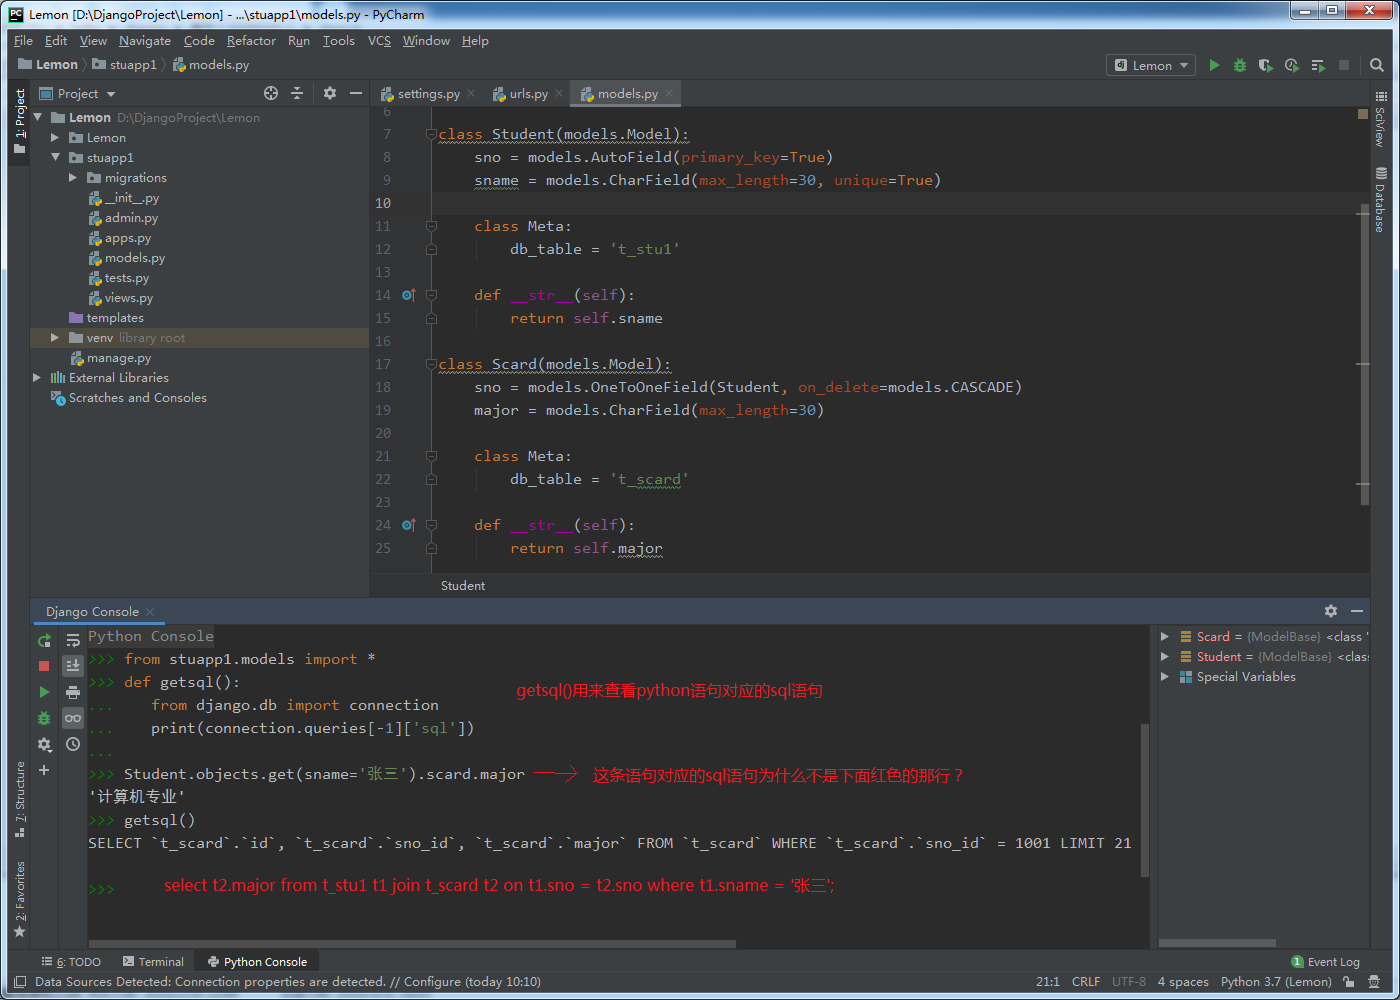Fold the Student class at line 7
Image resolution: width=1400 pixels, height=1000 pixels.
pos(431,134)
